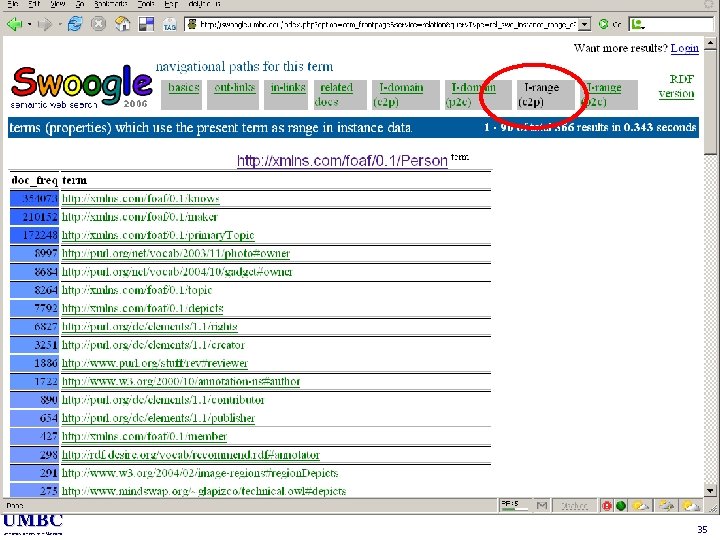The height and width of the screenshot is (540, 720).
Task: Reload the page with the refresh icon
Action: (x=74, y=23)
